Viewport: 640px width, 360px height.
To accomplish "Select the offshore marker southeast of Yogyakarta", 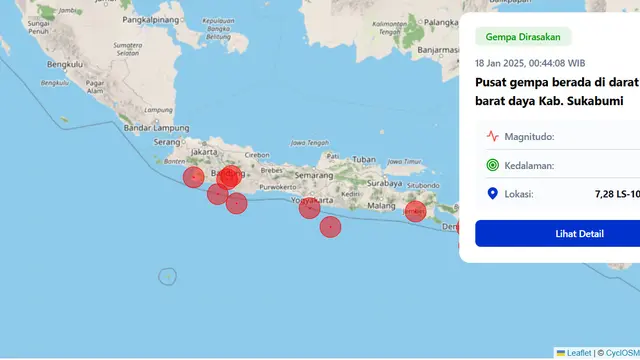I will click(x=330, y=227).
